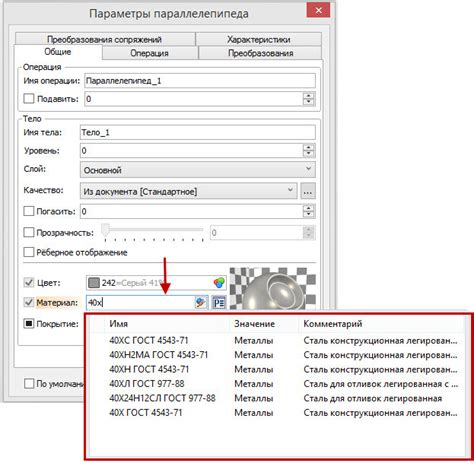Open the Преобразования сопряжений tab
474x466 pixels.
tap(104, 39)
